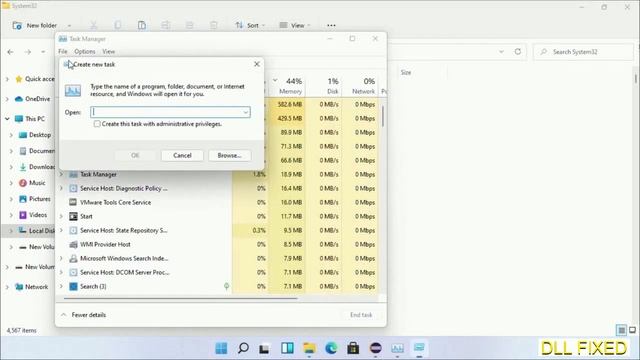Switch to details view icon in Explorer status bar
Viewport: 640px width, 360px height.
click(621, 330)
